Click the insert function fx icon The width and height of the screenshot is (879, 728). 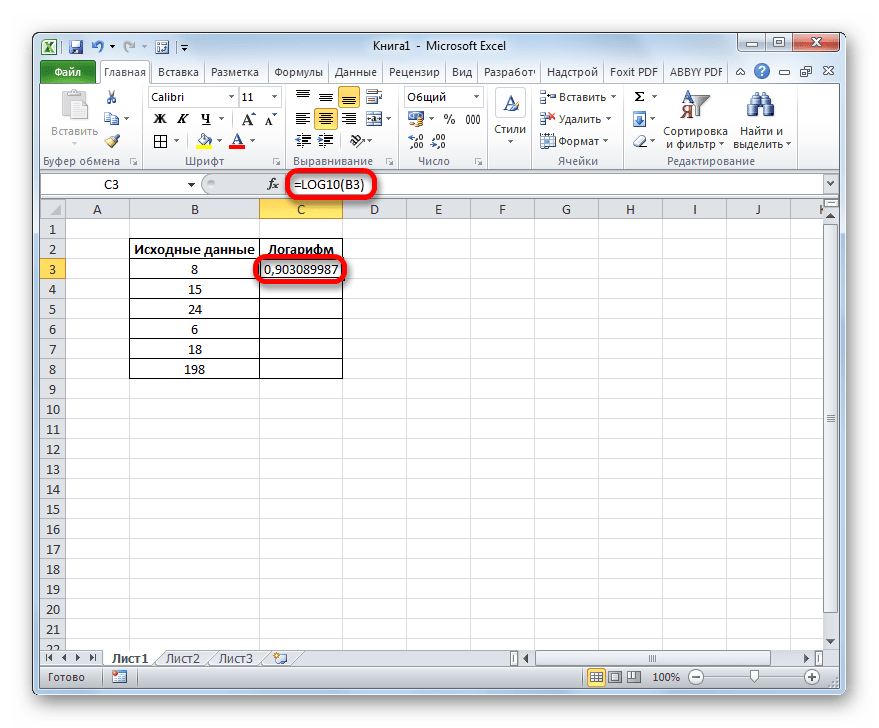click(272, 185)
